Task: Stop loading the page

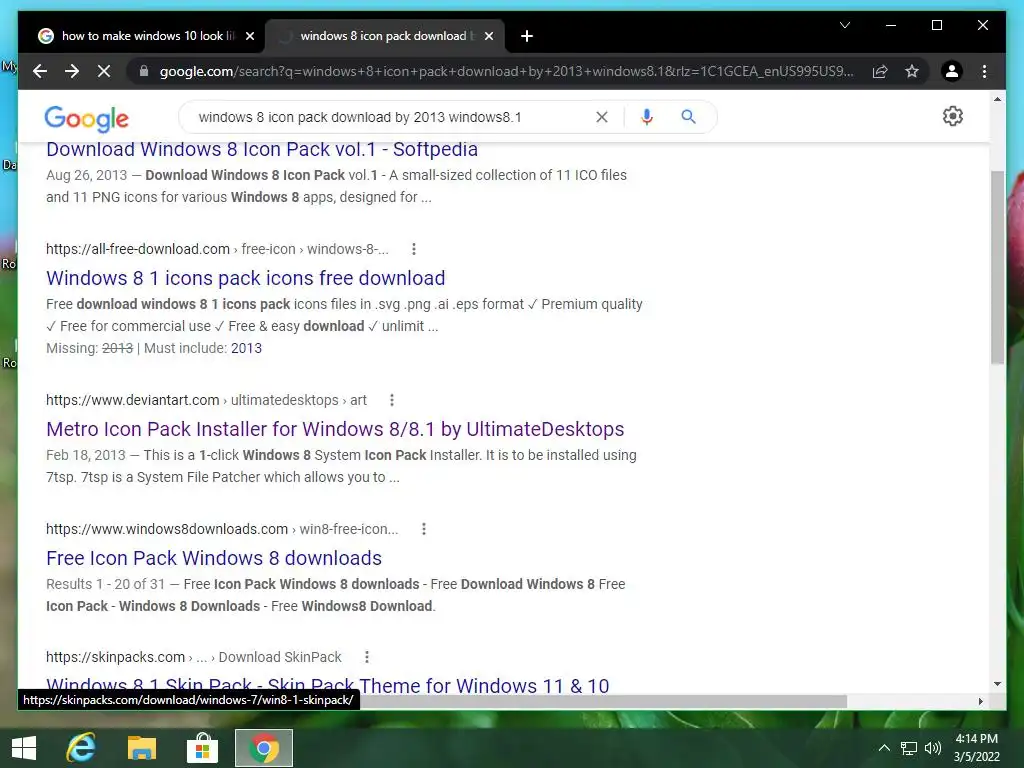Action: (x=104, y=71)
